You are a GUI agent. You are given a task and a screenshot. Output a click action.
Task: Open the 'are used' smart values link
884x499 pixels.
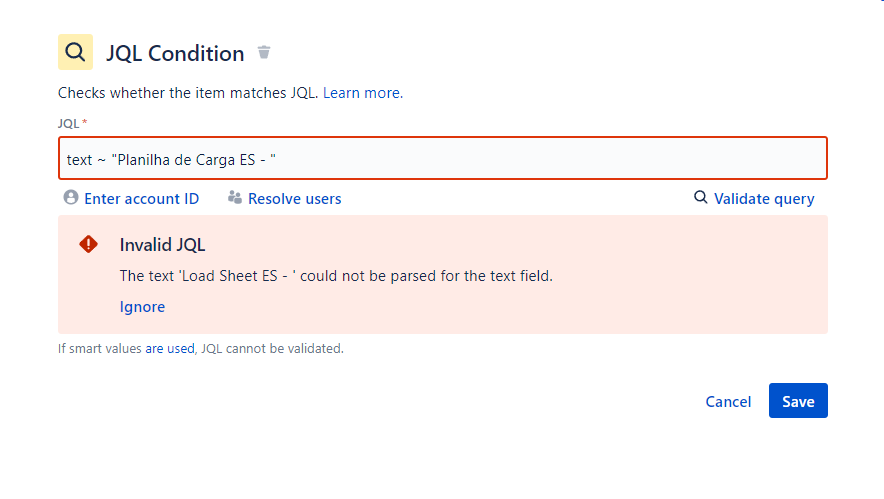coord(170,348)
